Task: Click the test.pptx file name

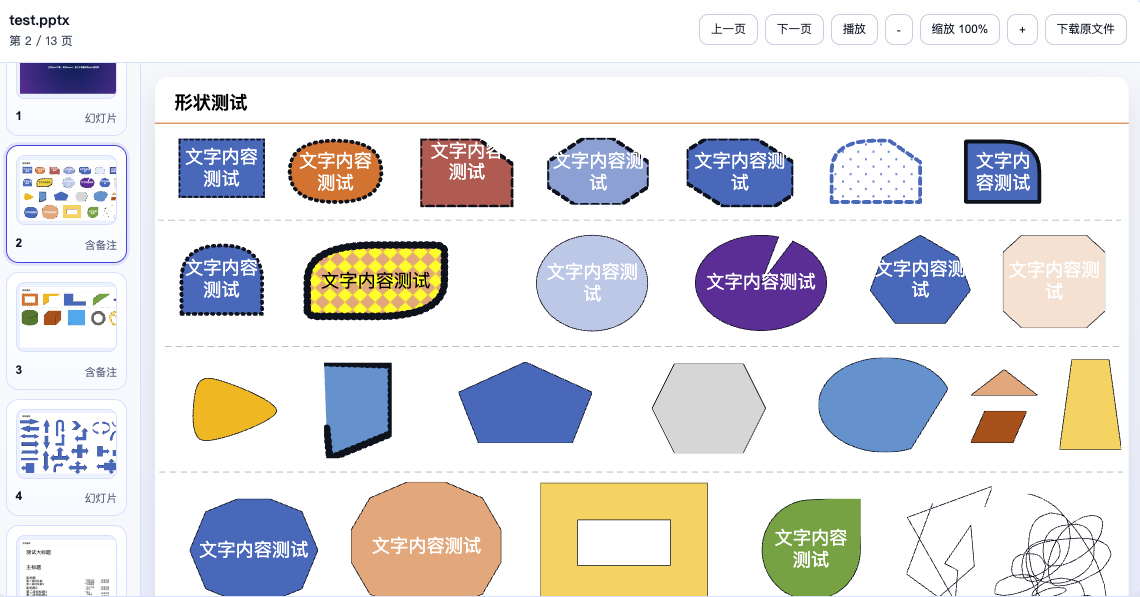Action: click(39, 20)
